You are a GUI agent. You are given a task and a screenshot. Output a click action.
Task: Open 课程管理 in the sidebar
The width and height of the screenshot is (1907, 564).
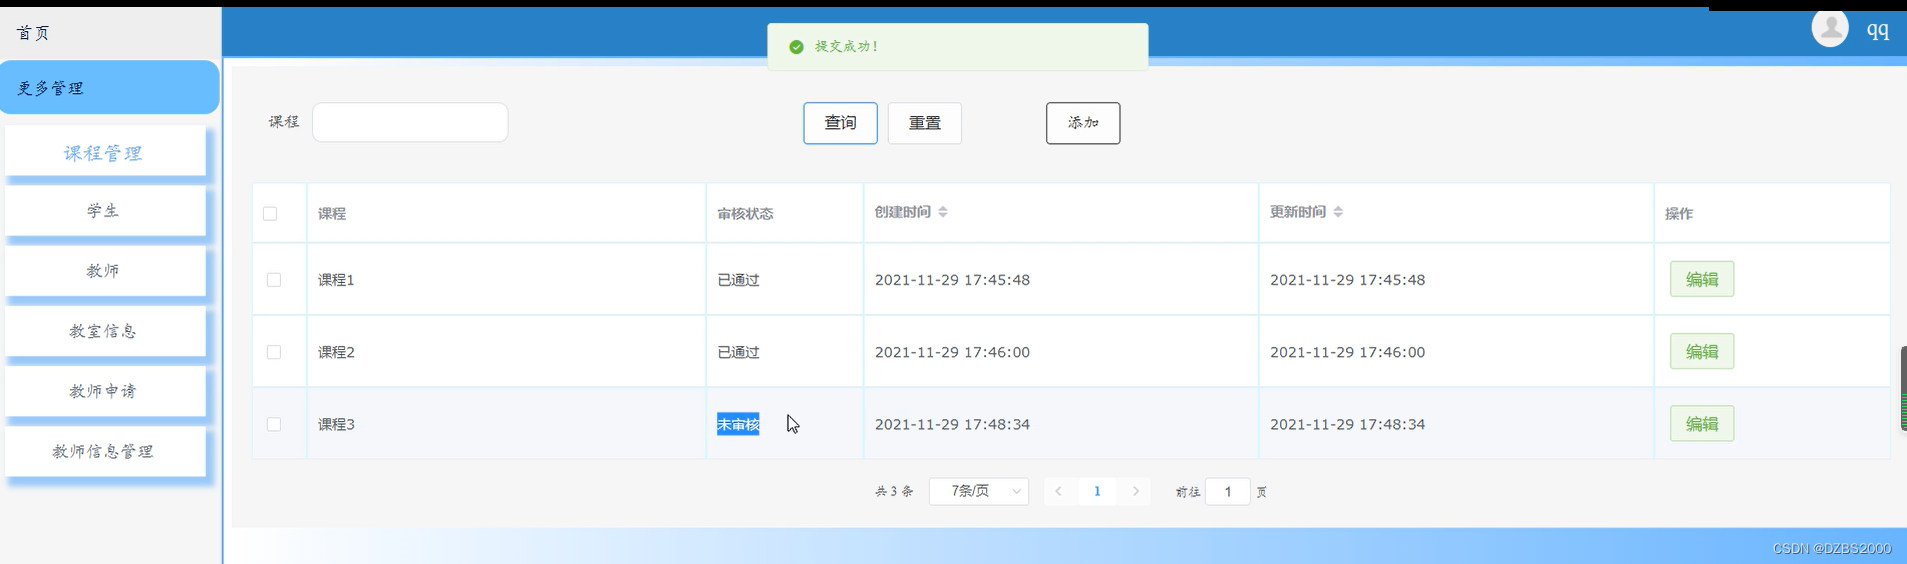coord(105,153)
